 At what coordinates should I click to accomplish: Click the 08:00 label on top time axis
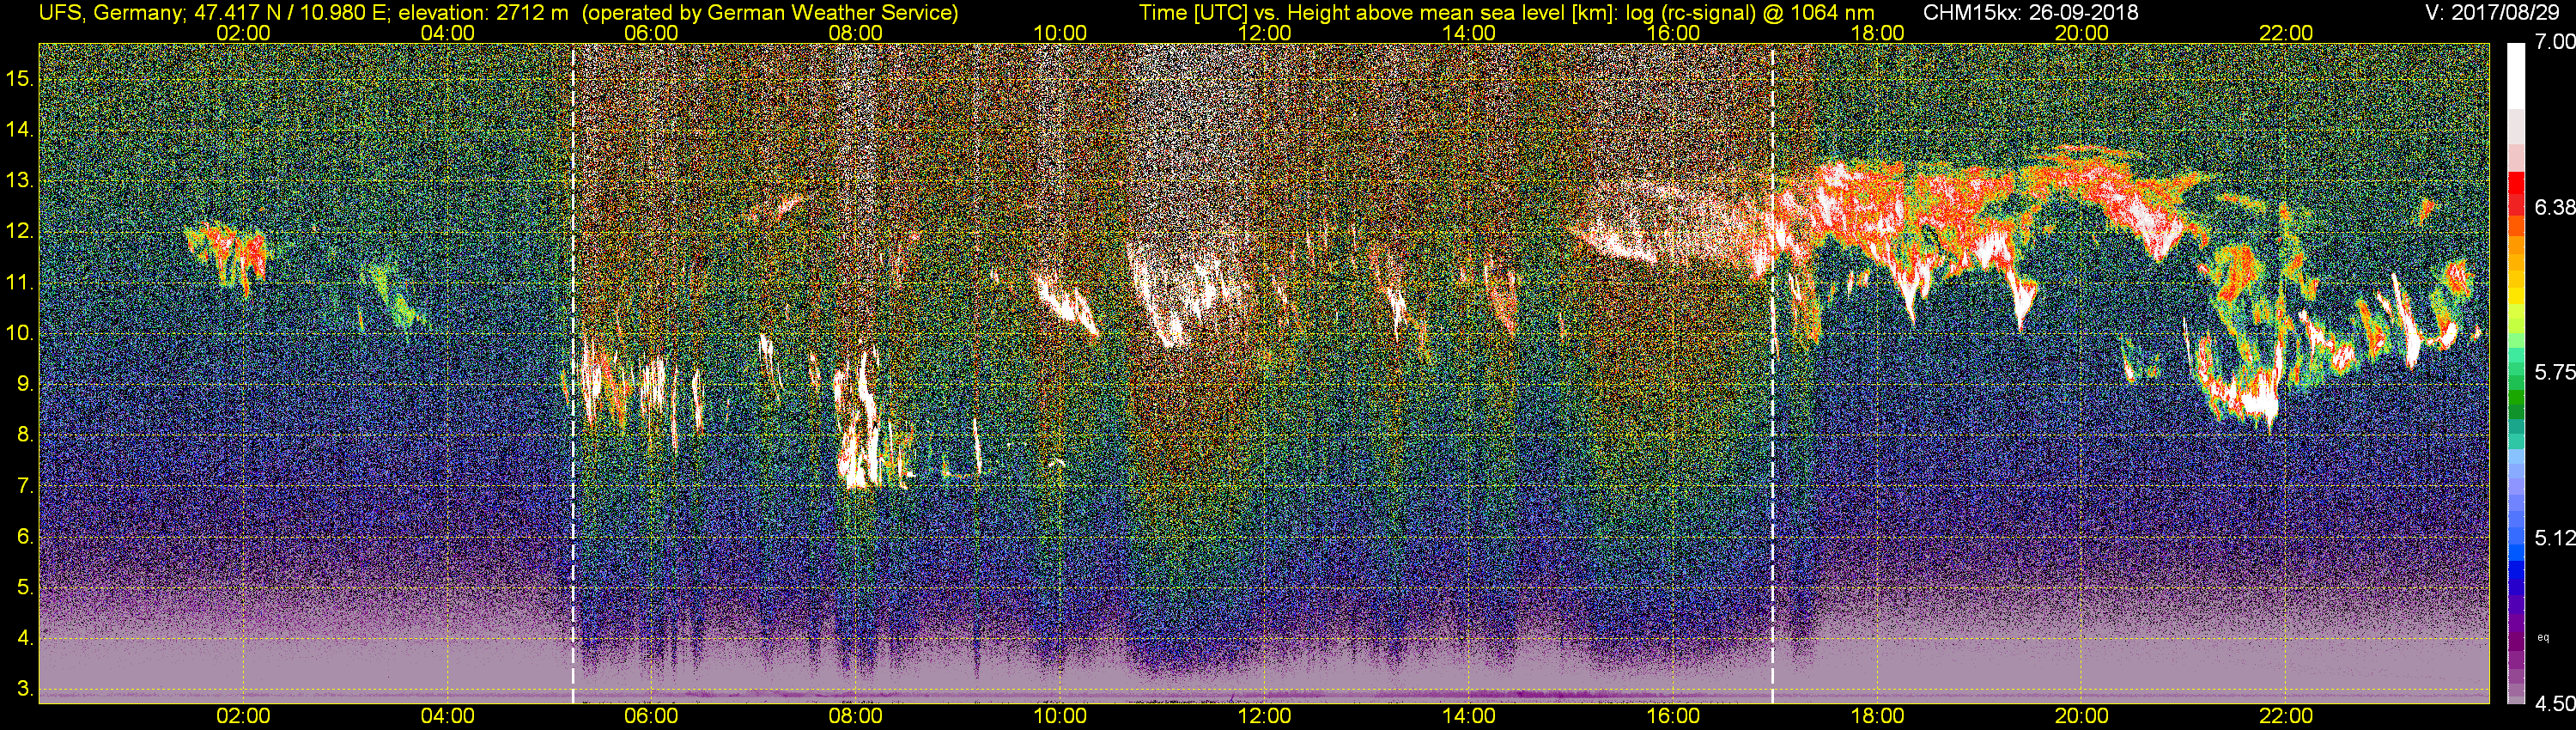coord(856,33)
